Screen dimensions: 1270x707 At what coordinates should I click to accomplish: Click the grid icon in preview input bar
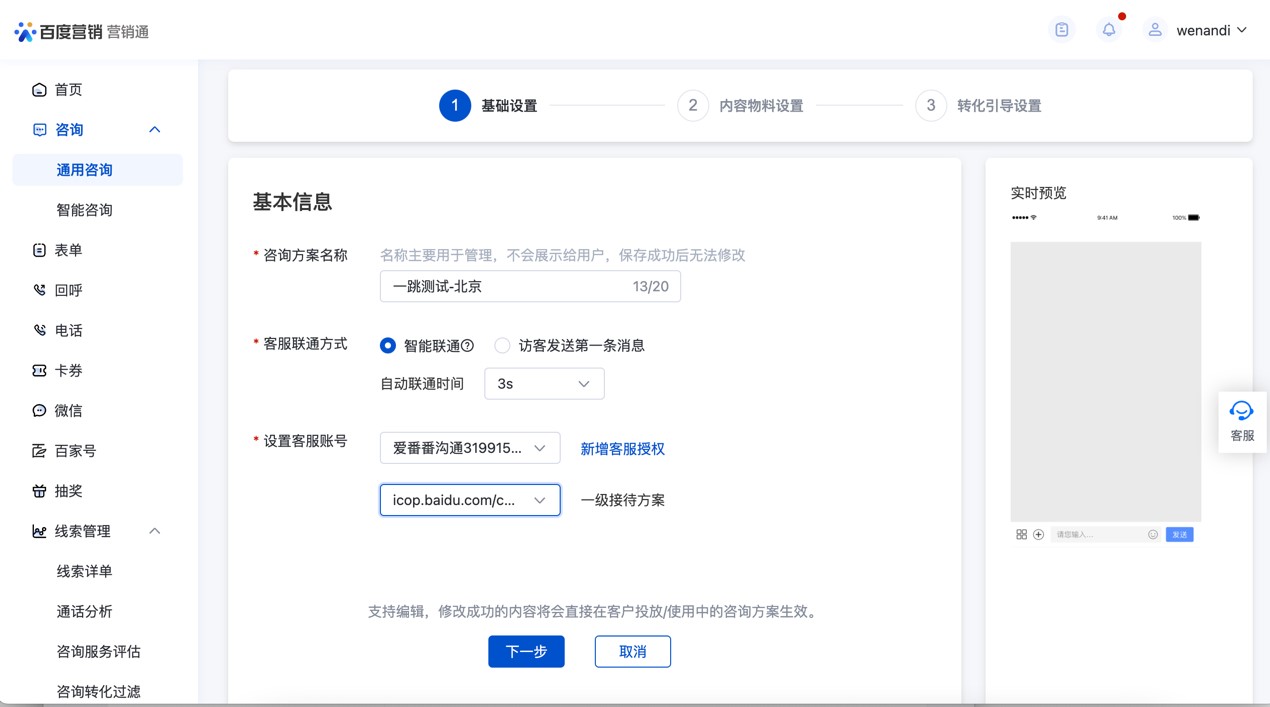[x=1021, y=535]
